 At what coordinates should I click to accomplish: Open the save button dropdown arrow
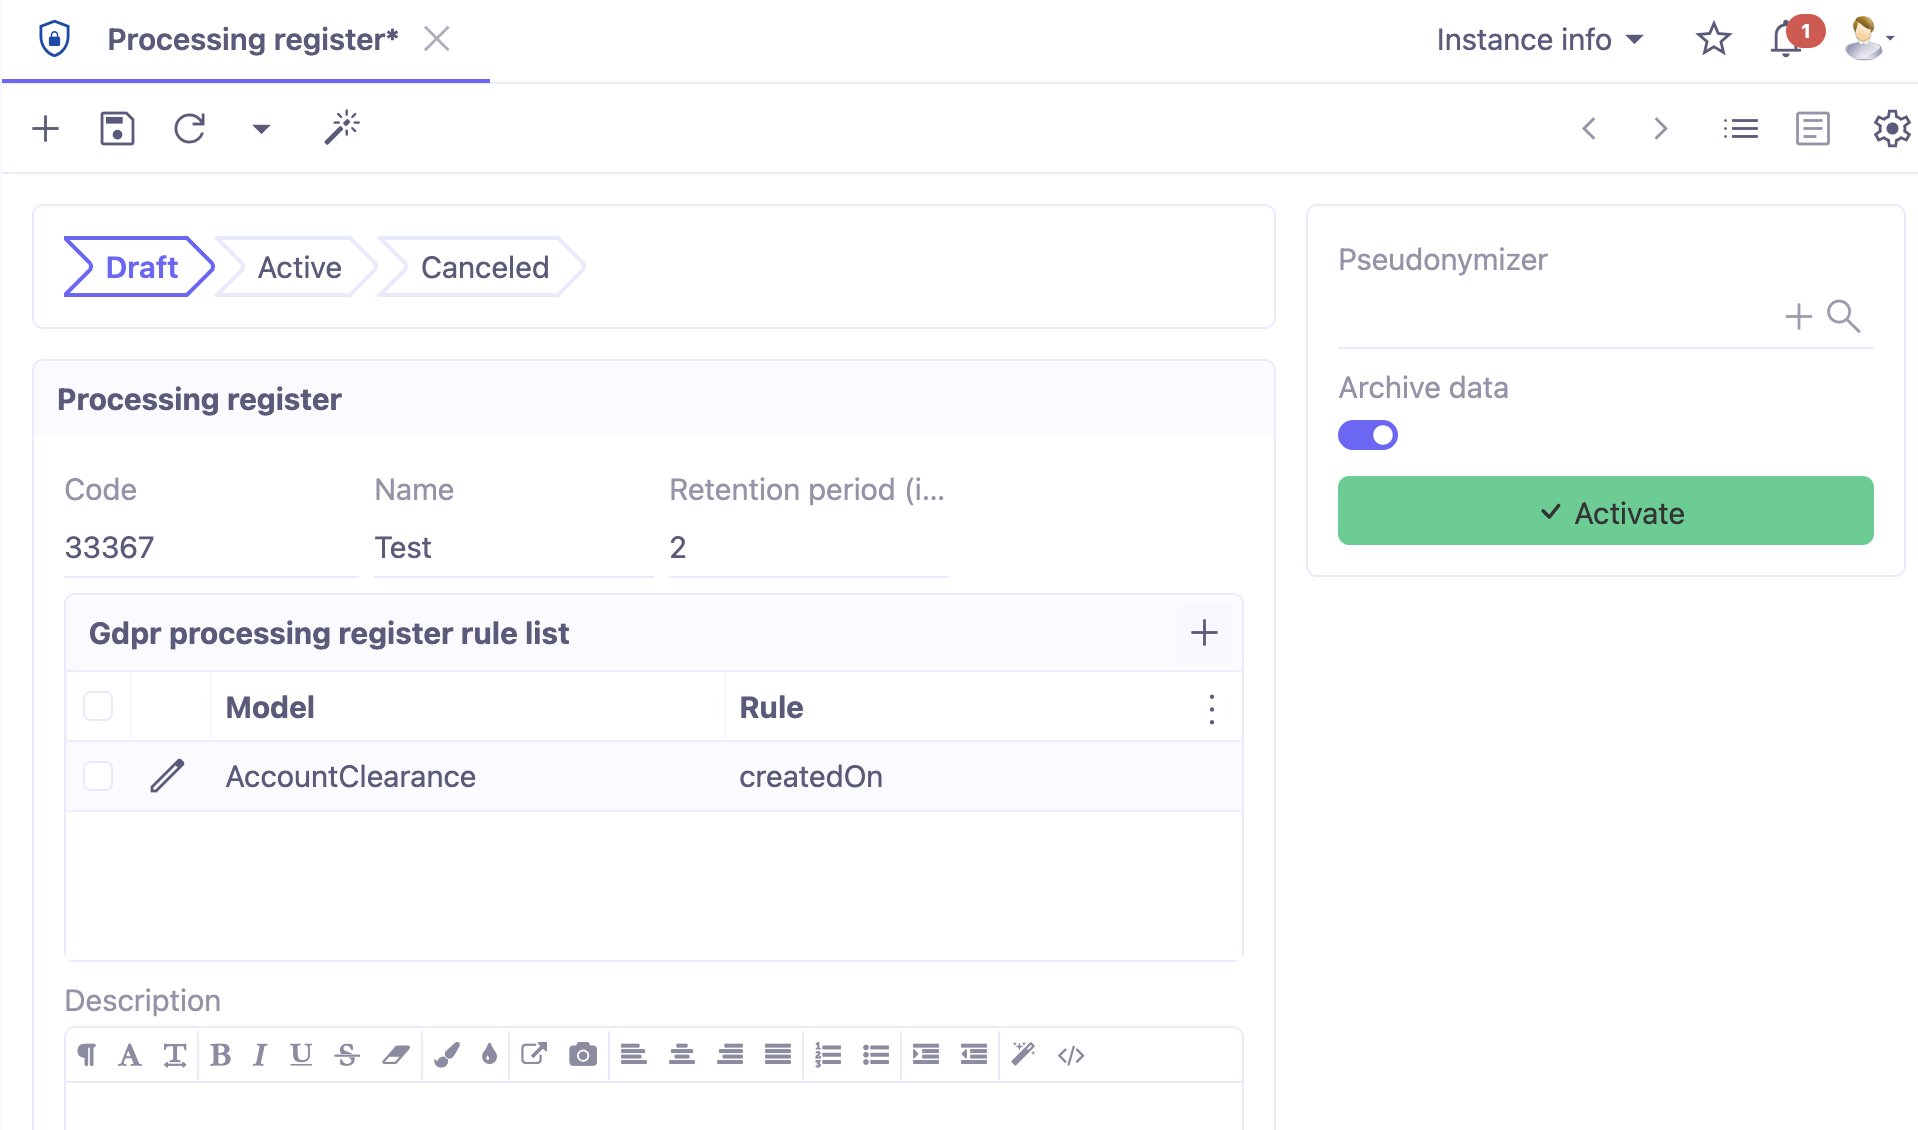tap(261, 129)
